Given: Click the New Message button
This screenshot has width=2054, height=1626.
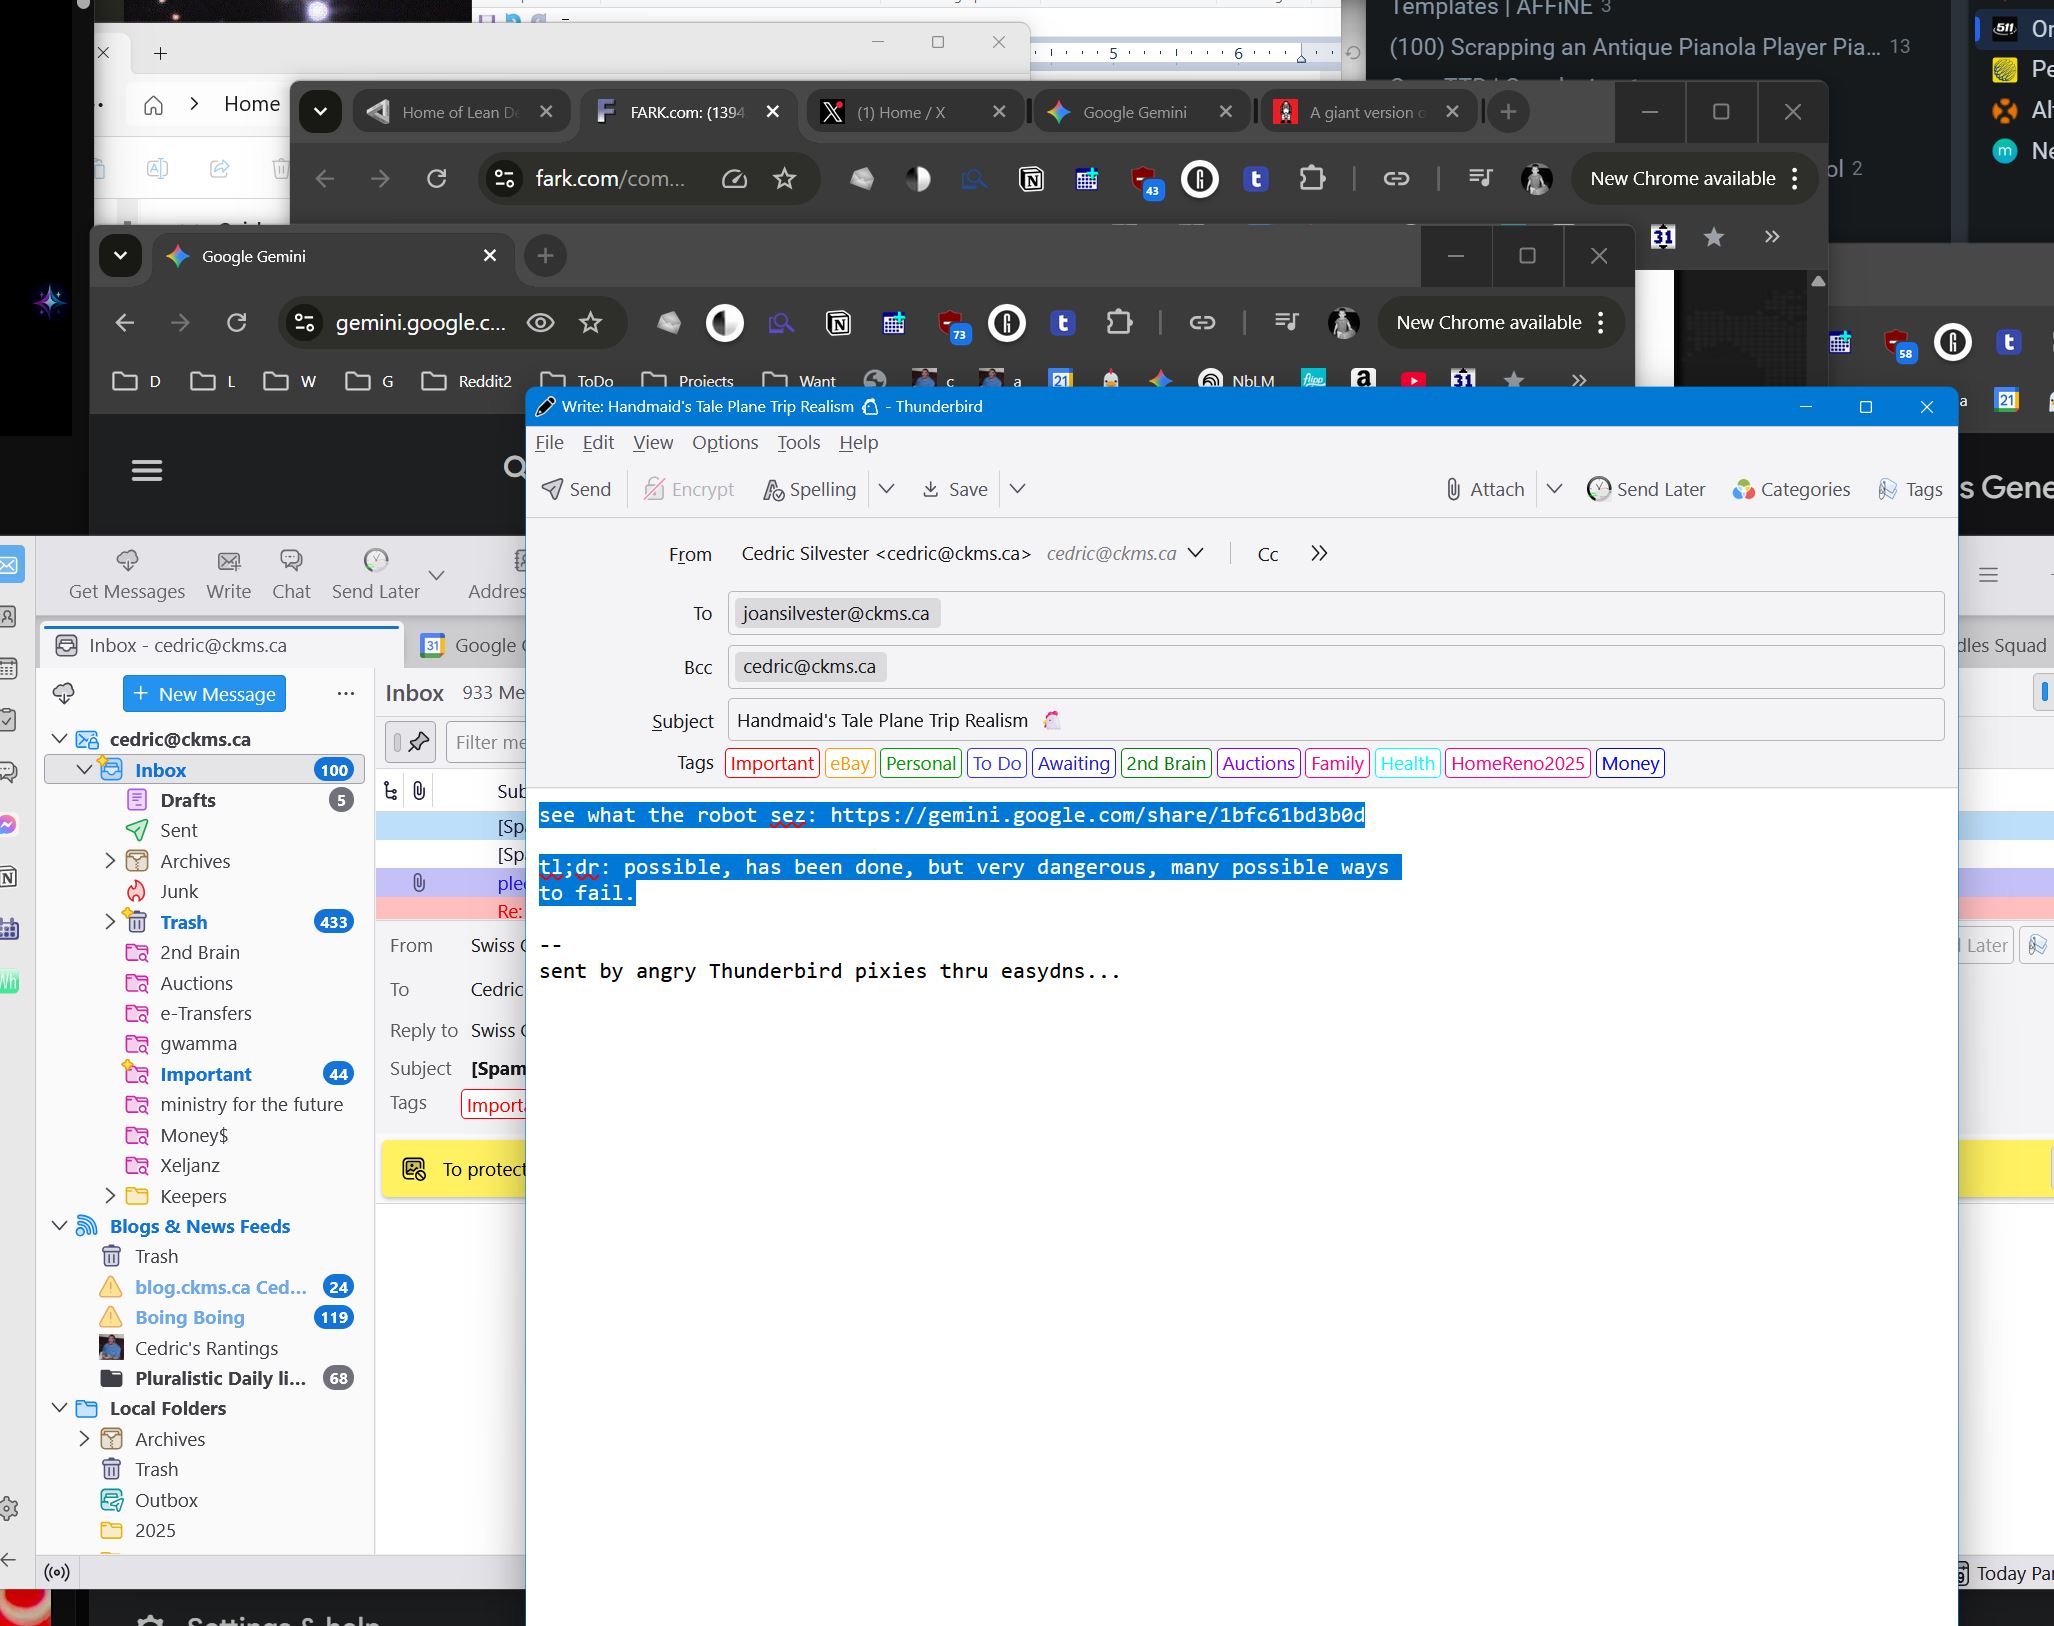Looking at the screenshot, I should (x=204, y=694).
